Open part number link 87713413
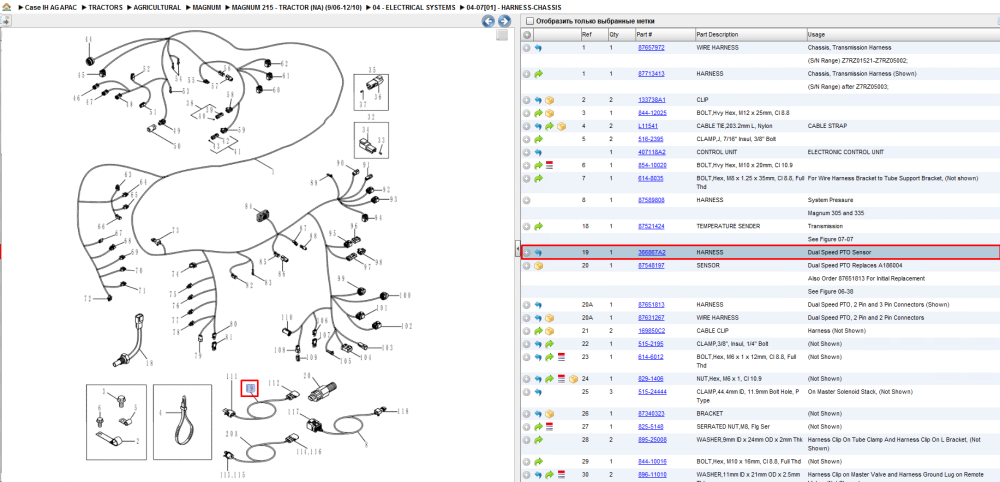1000x482 pixels. tap(651, 74)
